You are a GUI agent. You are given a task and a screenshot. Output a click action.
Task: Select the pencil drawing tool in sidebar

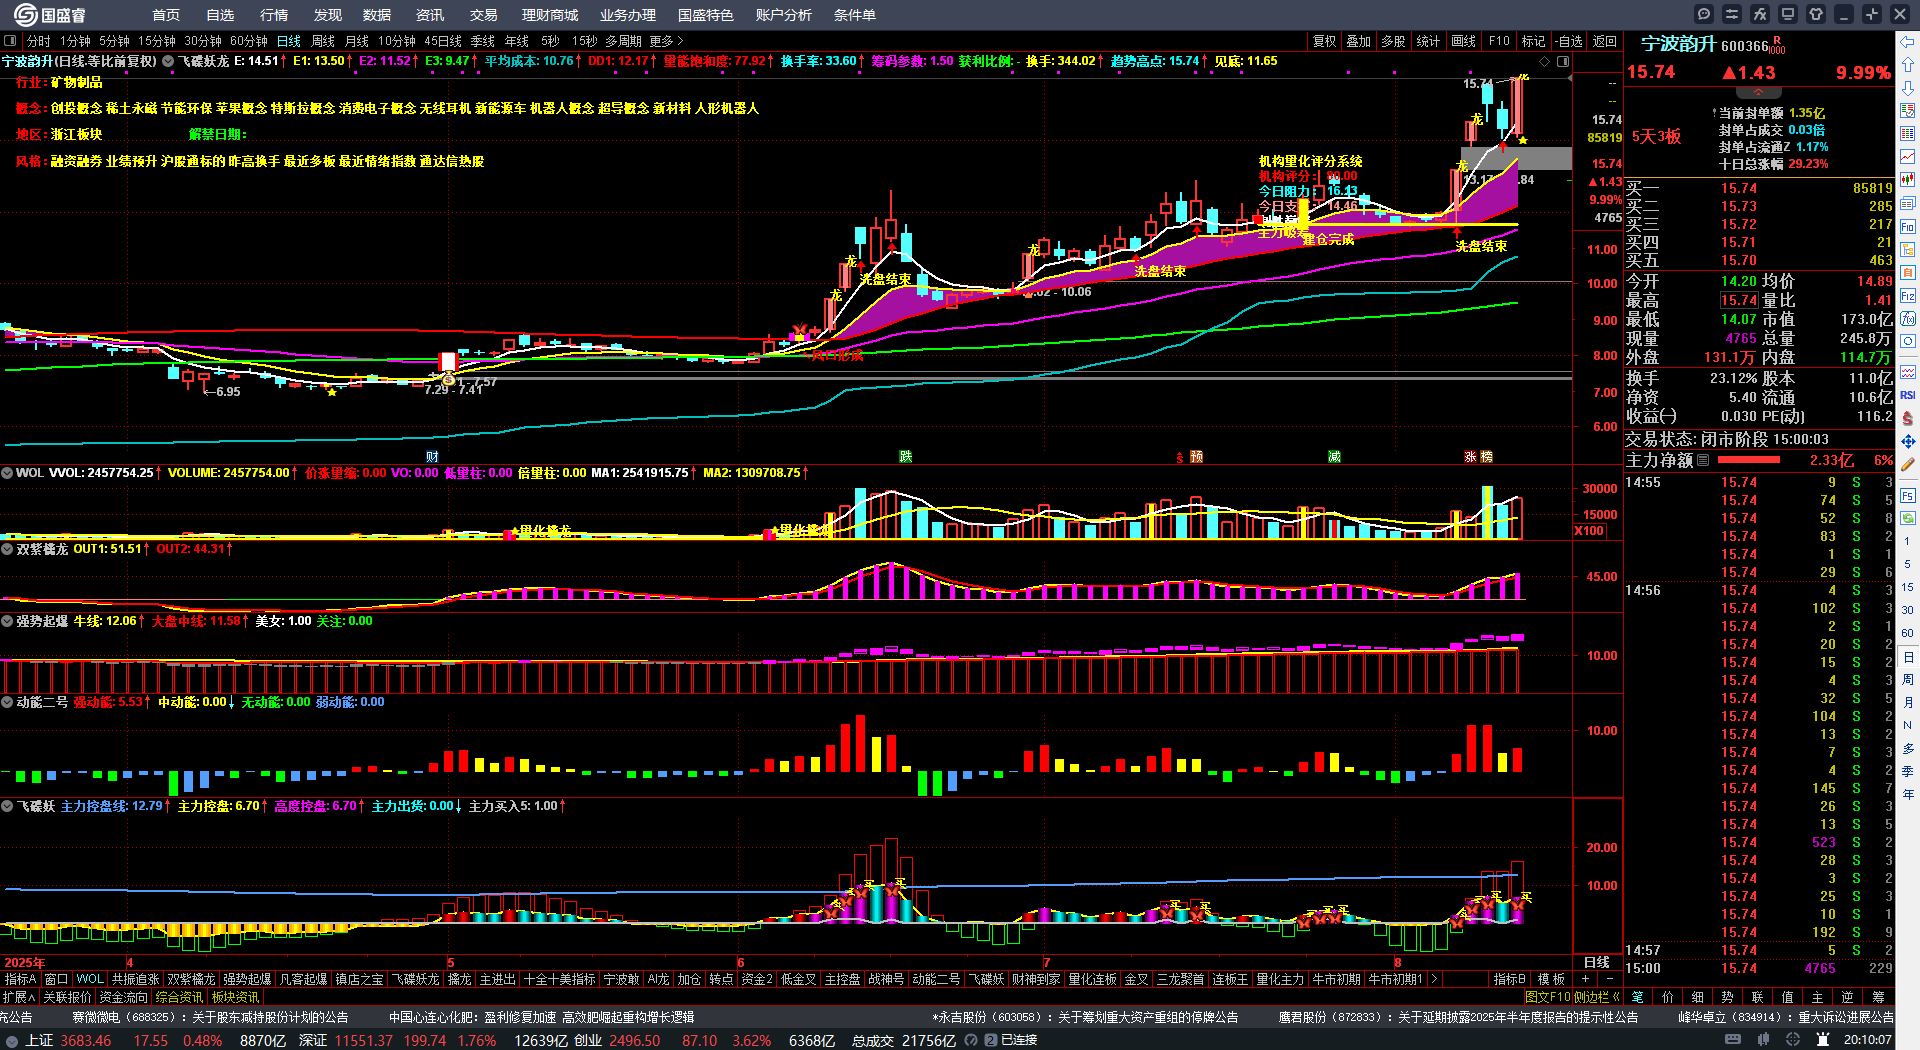pyautogui.click(x=1908, y=464)
